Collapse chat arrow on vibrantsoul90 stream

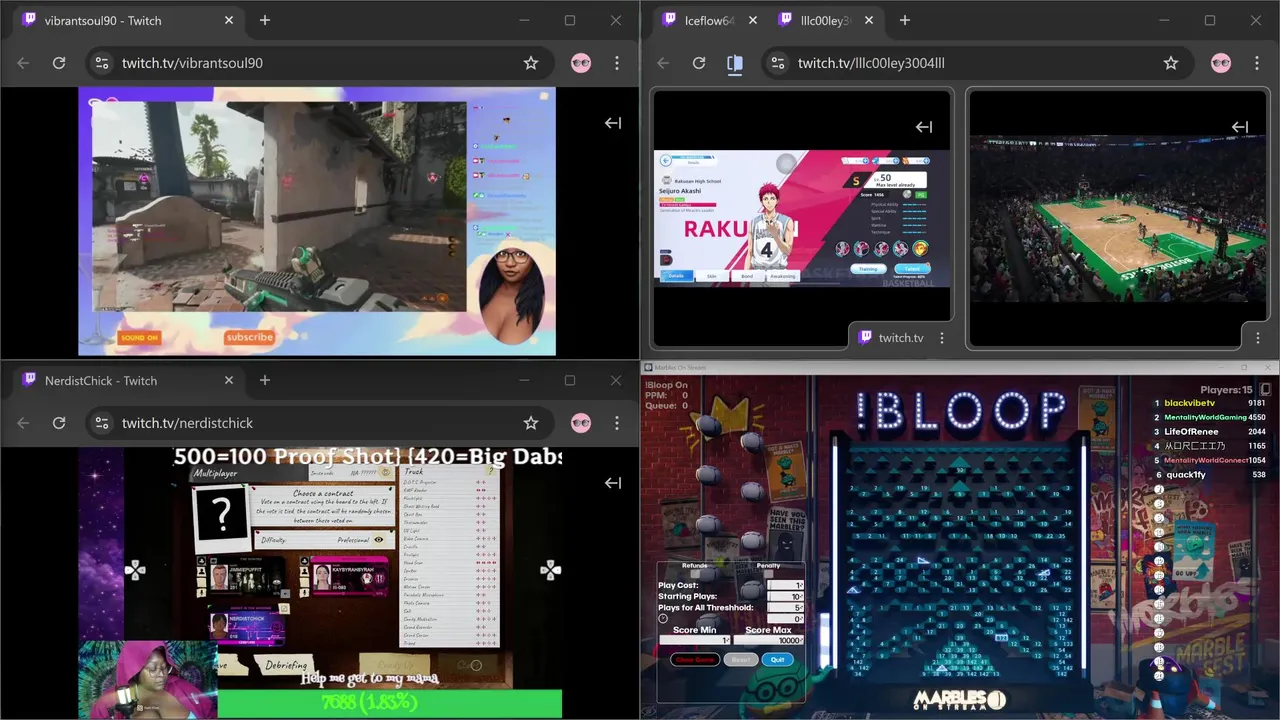(x=613, y=123)
